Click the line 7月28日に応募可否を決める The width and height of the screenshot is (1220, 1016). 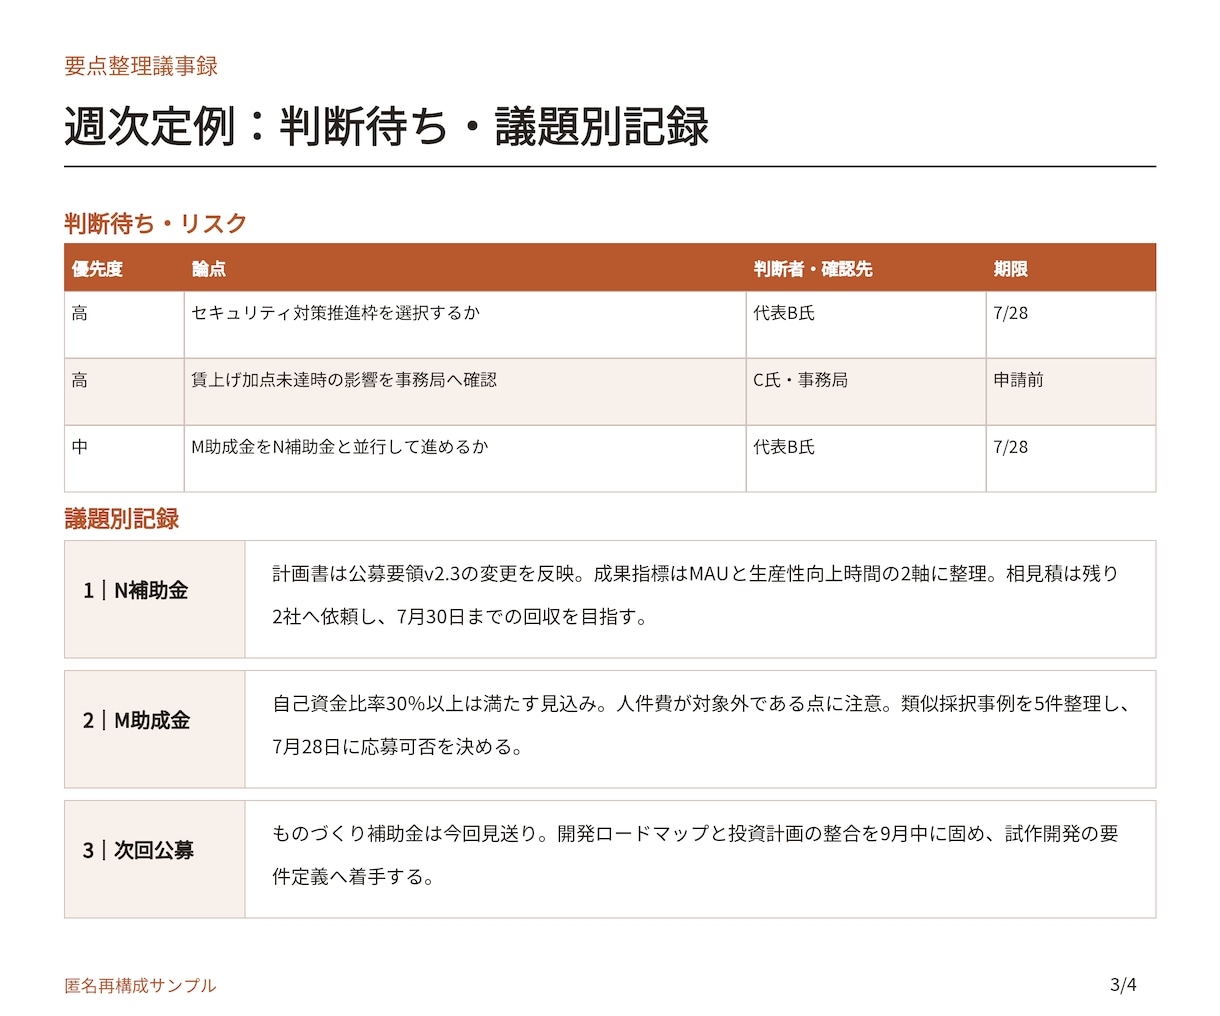[x=398, y=747]
